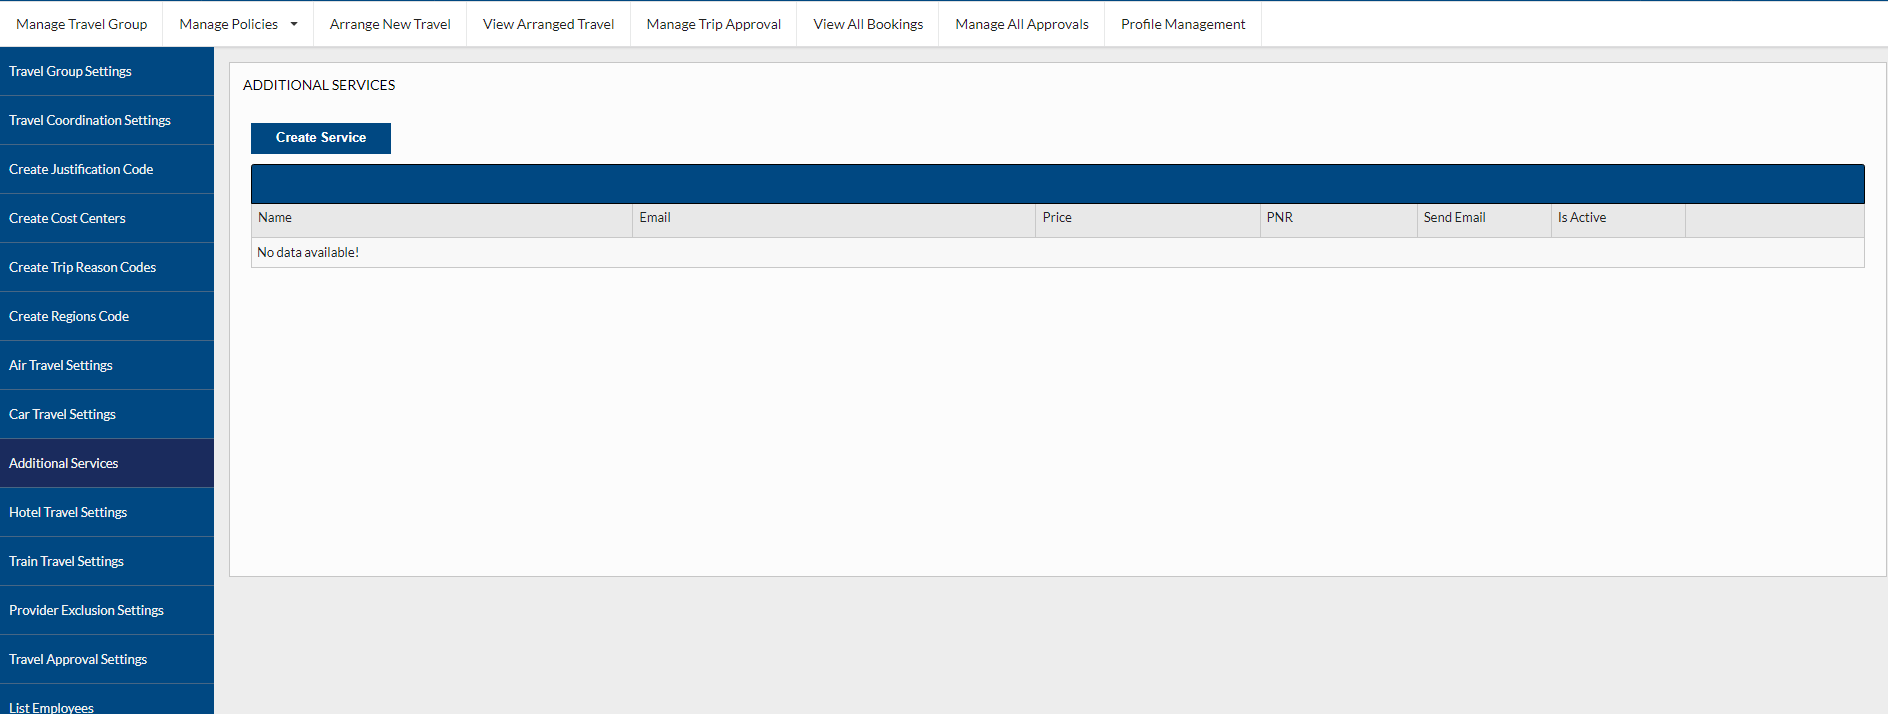
Task: Open Provider Exclusion Settings
Action: [x=107, y=610]
